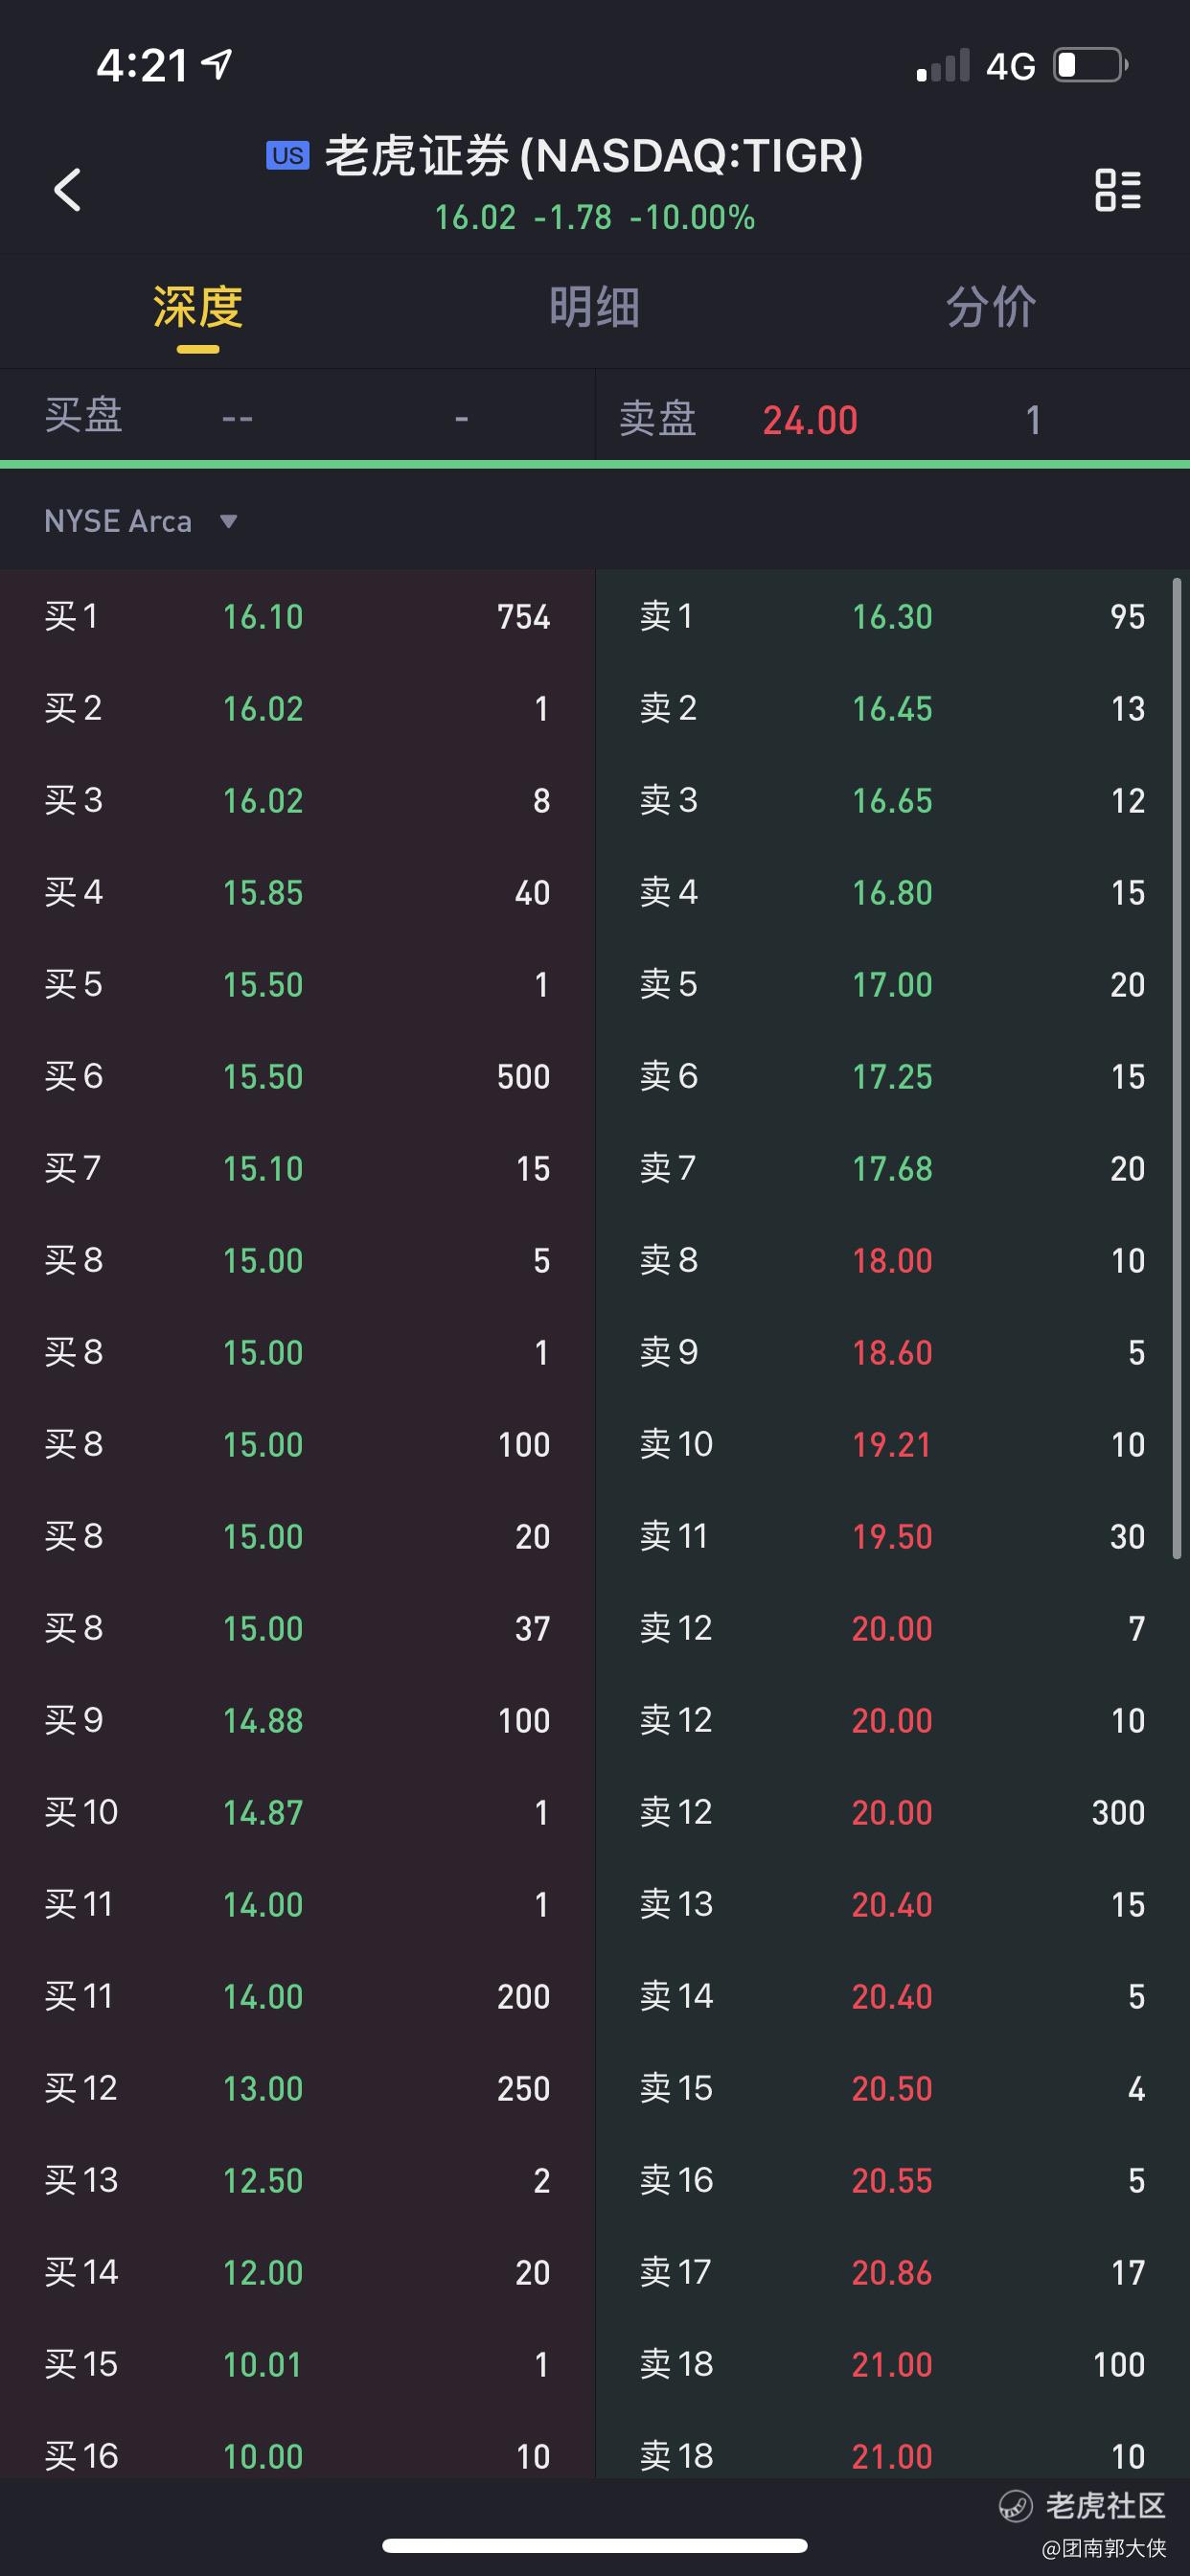Tap the US market badge icon
Viewport: 1190px width, 2576px height.
click(287, 156)
